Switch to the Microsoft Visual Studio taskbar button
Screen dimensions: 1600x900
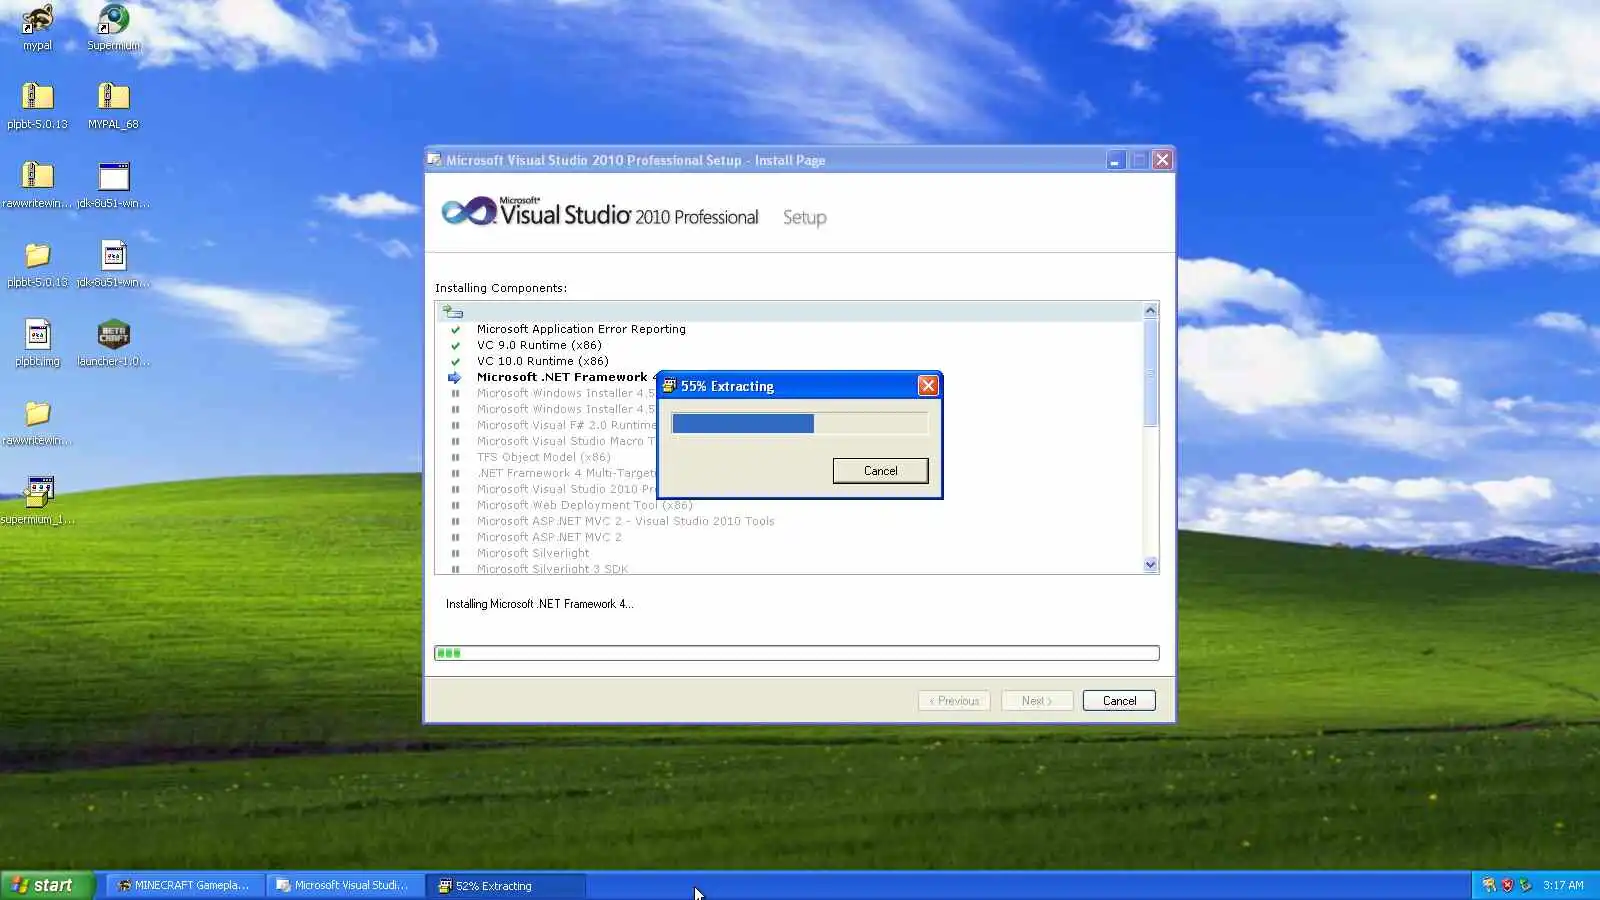pos(345,885)
